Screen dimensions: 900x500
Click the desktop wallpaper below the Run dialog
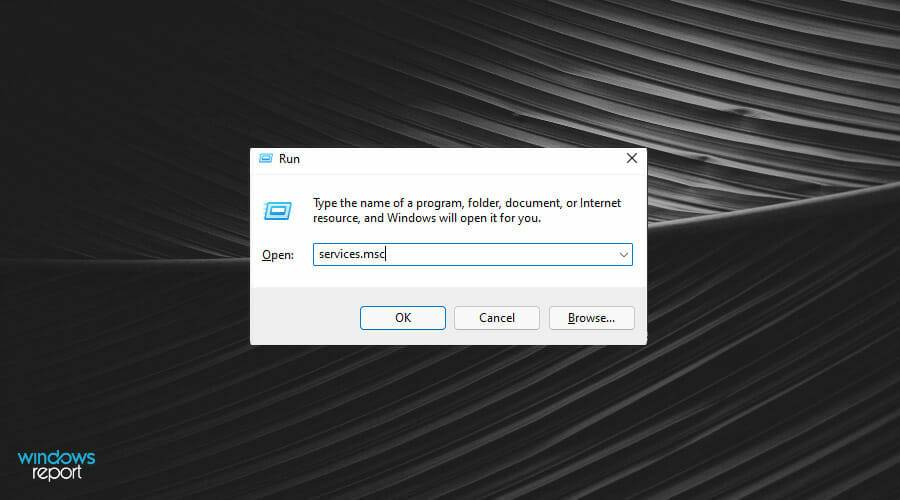[x=450, y=420]
